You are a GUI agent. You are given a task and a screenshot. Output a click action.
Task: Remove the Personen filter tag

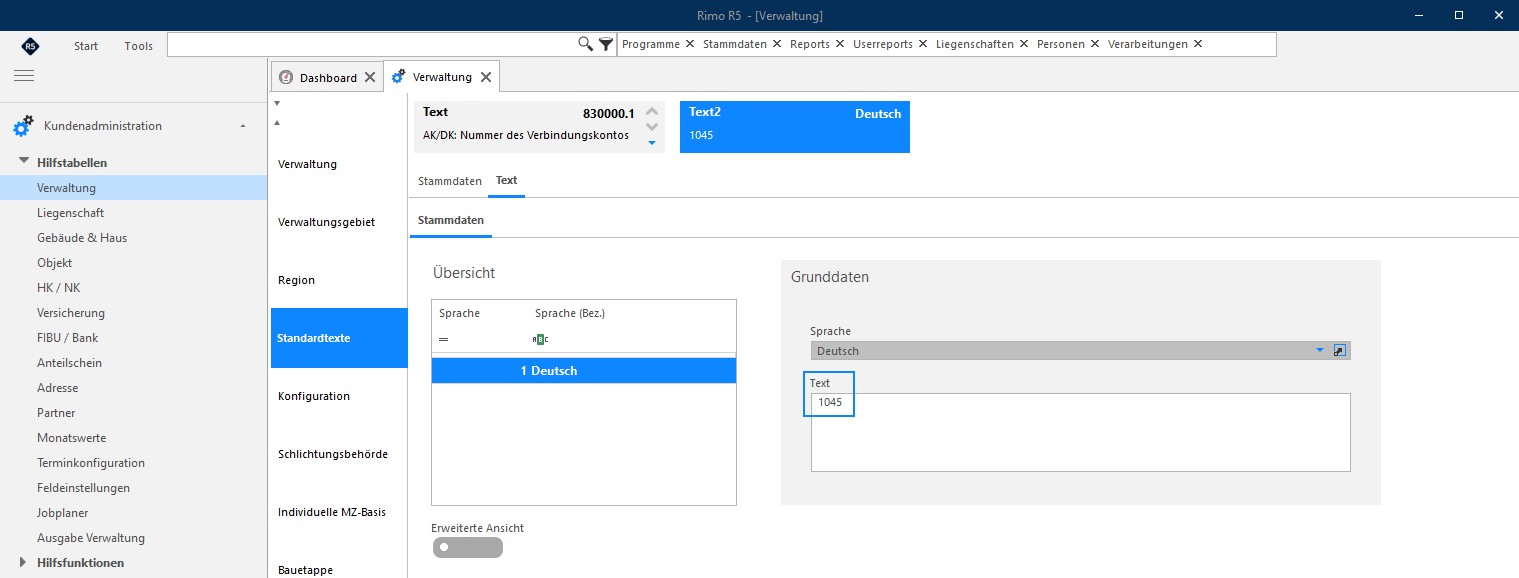pyautogui.click(x=1095, y=44)
